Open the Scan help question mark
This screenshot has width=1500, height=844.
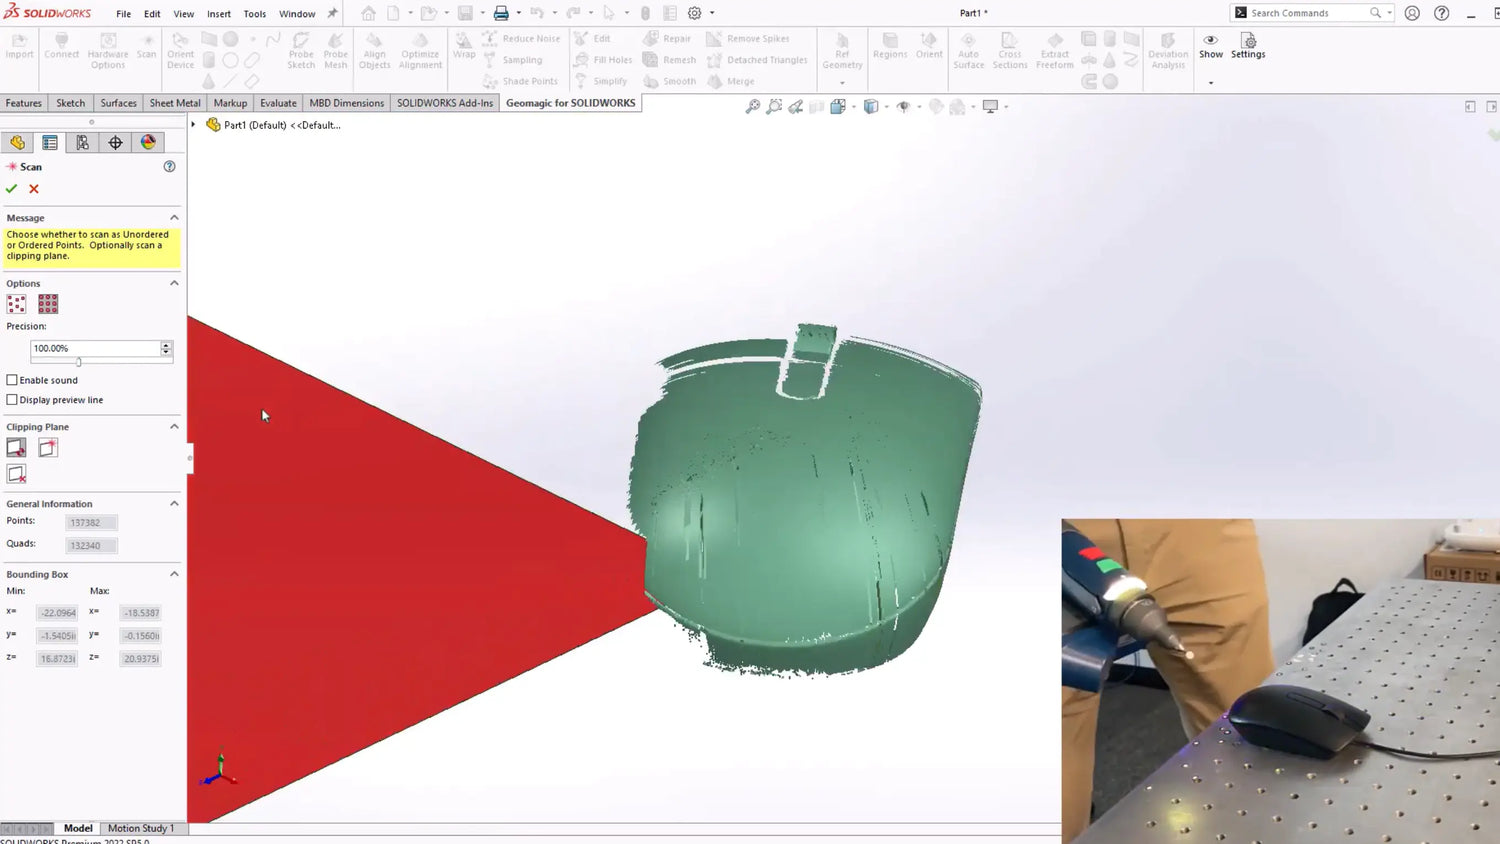[x=169, y=167]
